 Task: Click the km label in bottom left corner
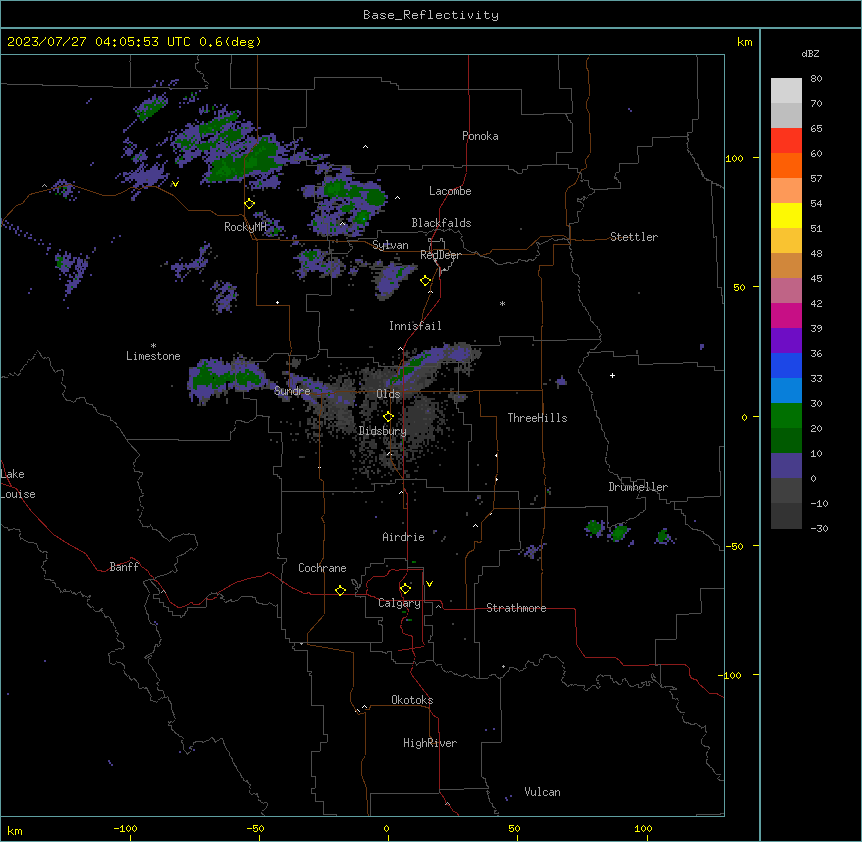pos(15,830)
